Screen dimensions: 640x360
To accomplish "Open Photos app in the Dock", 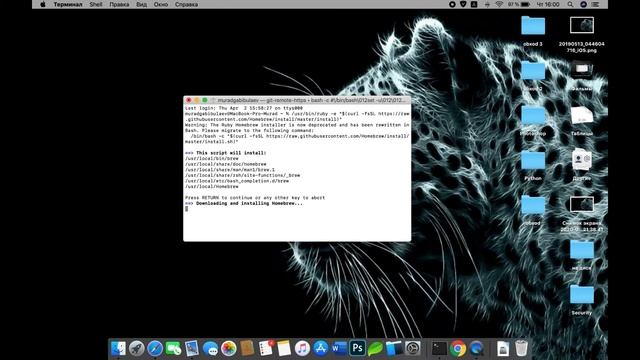I will [x=229, y=349].
